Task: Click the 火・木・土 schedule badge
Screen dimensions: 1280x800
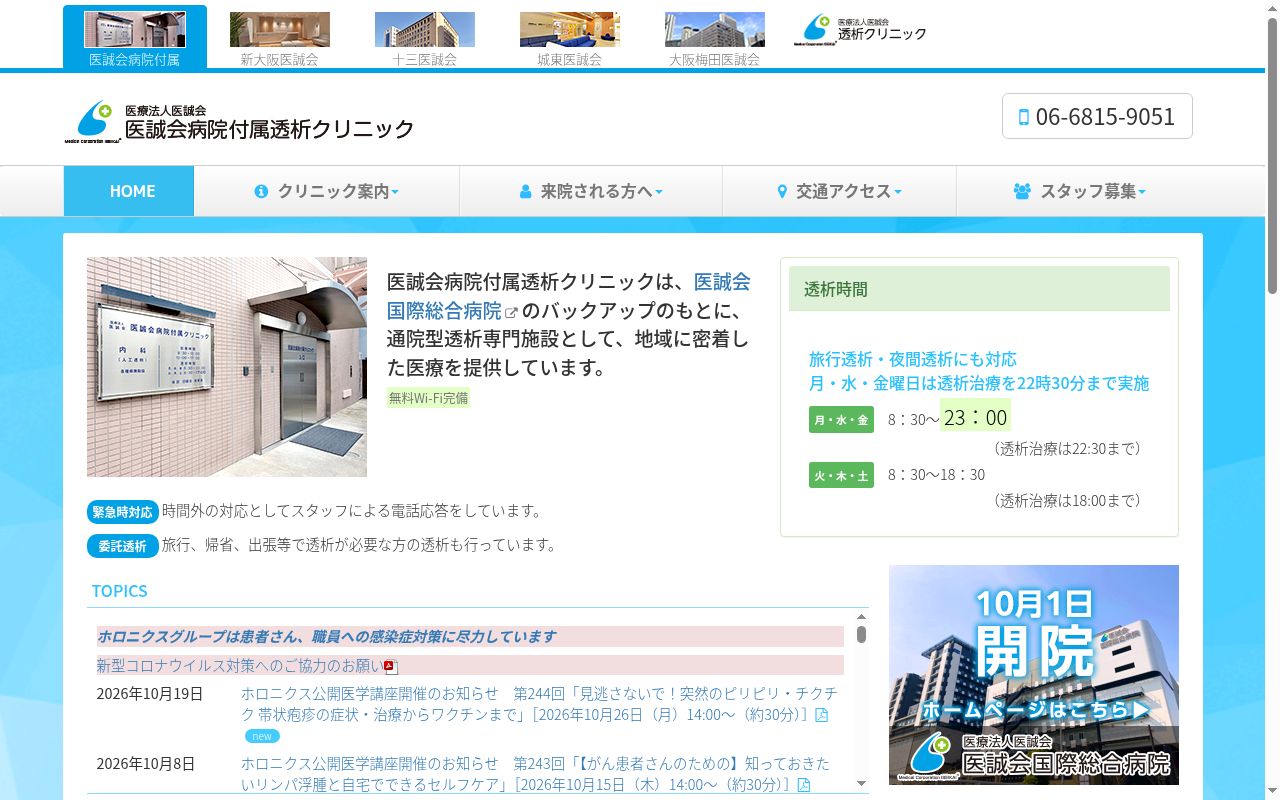Action: point(841,475)
